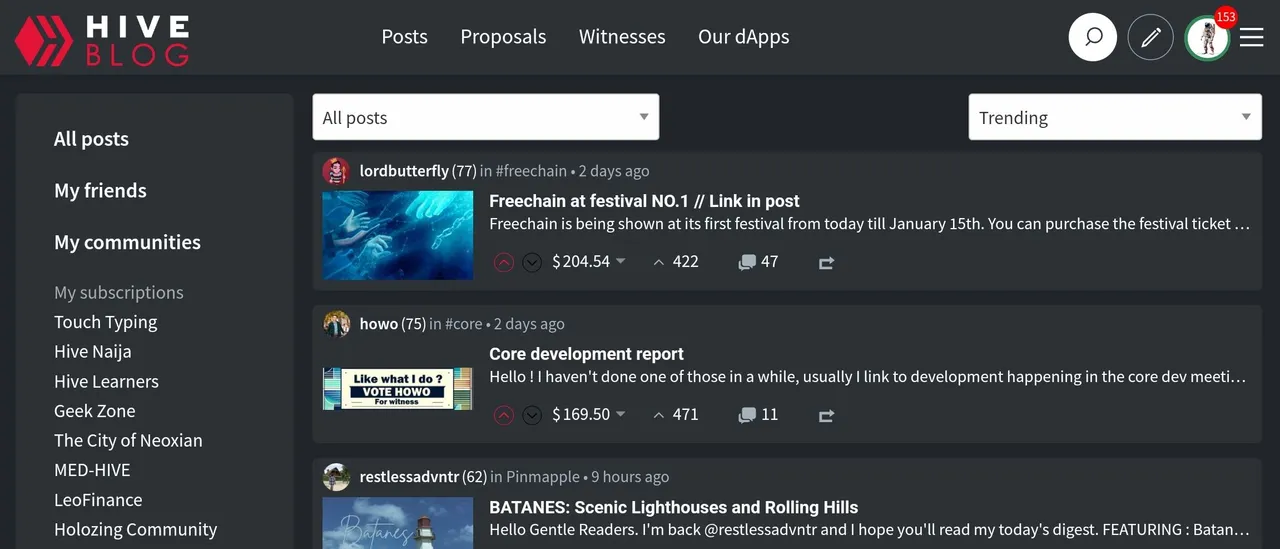Open the Vote Howo thumbnail image
This screenshot has width=1280, height=549.
point(398,389)
